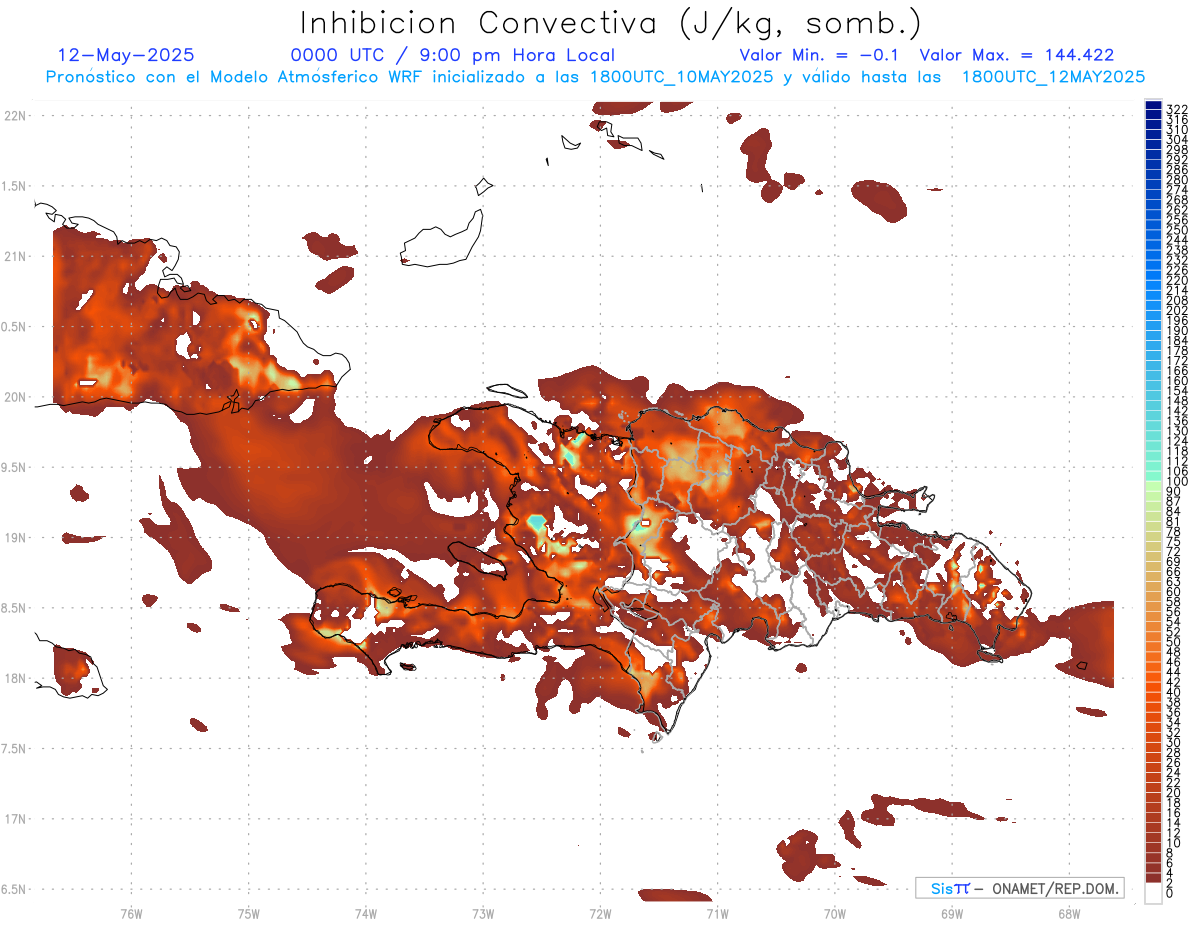Image resolution: width=1200 pixels, height=927 pixels.
Task: Click the "322" value on the color scale
Action: tap(1177, 108)
